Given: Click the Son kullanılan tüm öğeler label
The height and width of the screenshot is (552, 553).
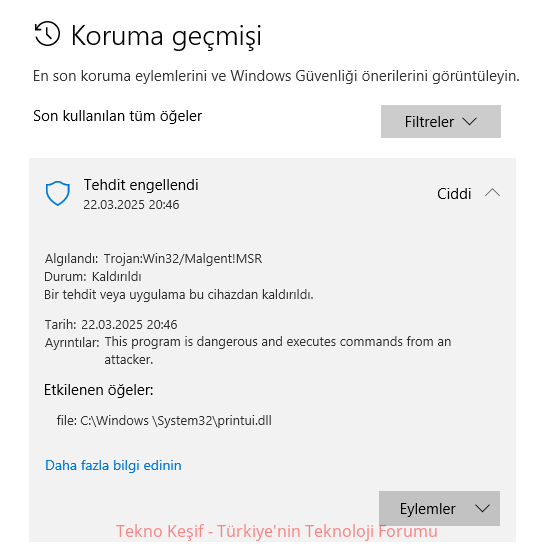Looking at the screenshot, I should [x=117, y=116].
